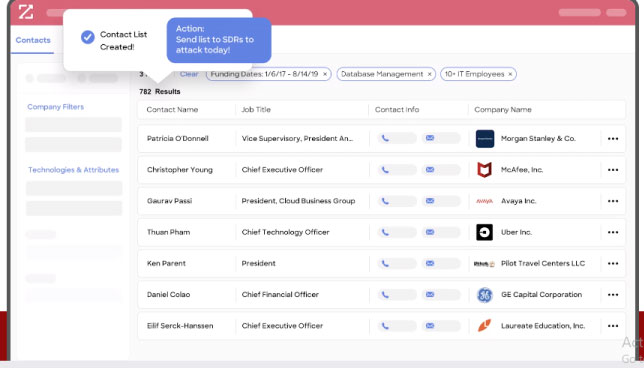Viewport: 644px width, 368px height.
Task: Click the Send list to SDRs action bubble
Action: click(219, 40)
